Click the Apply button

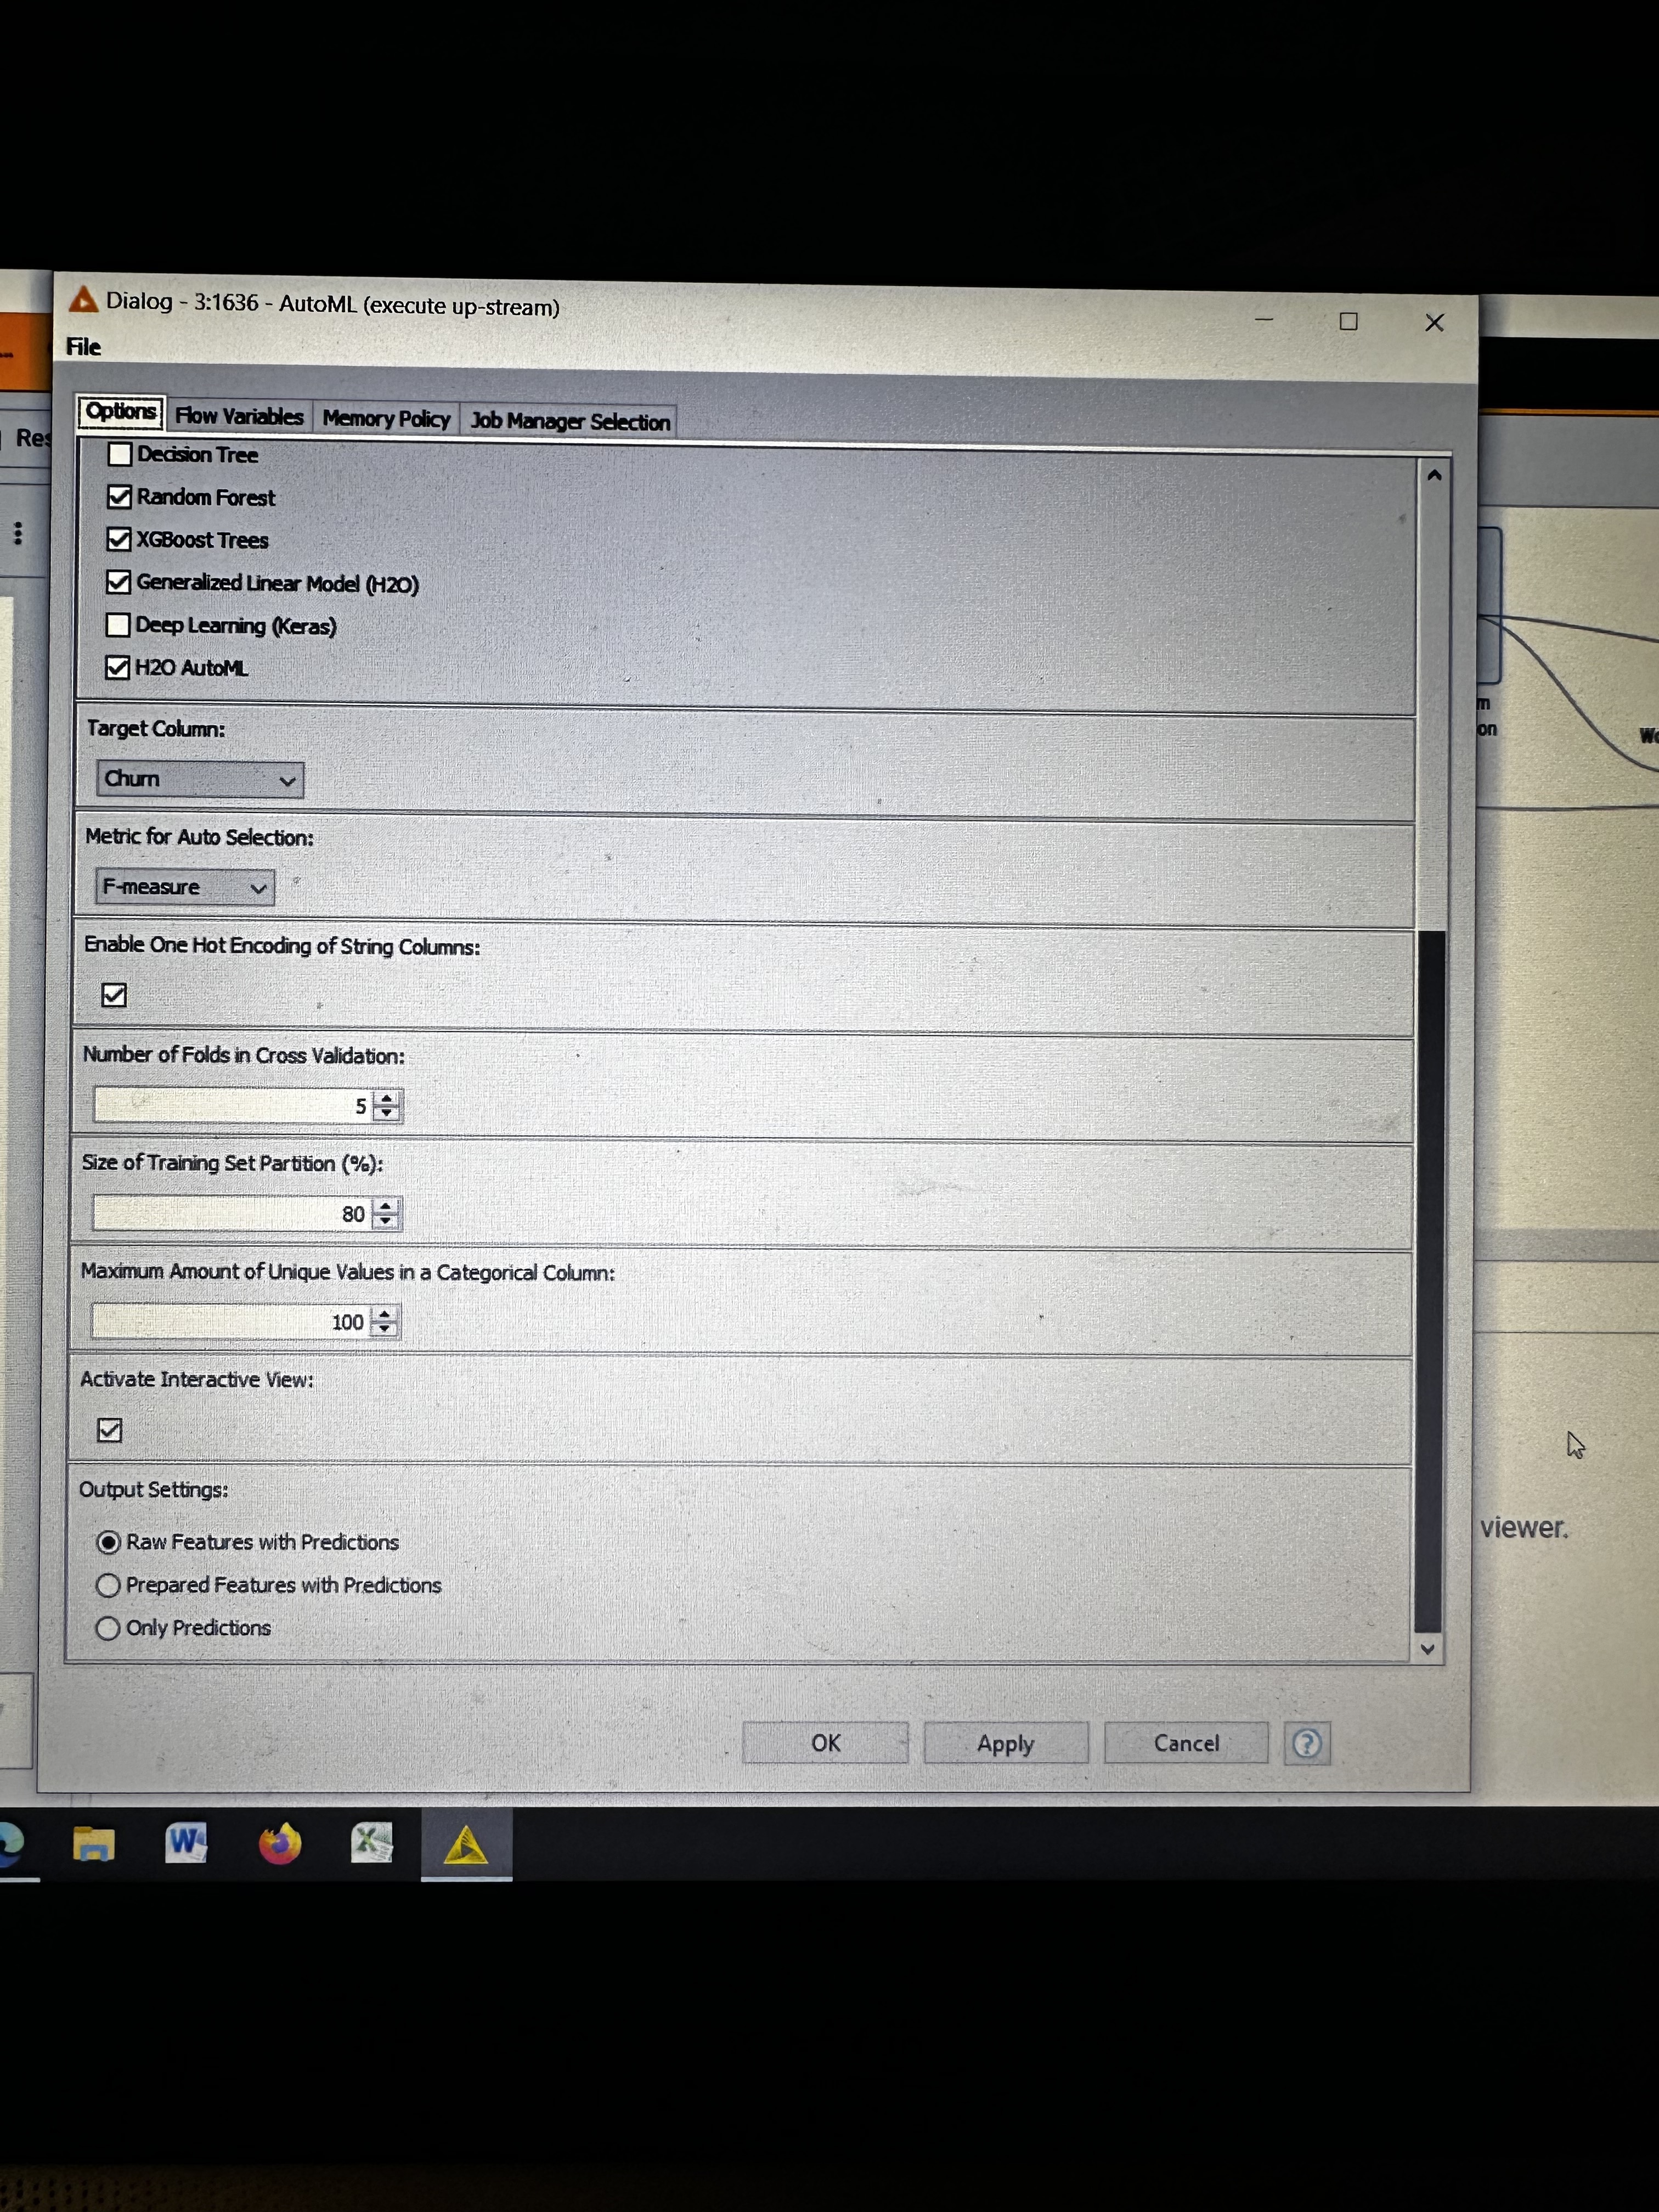(1005, 1743)
